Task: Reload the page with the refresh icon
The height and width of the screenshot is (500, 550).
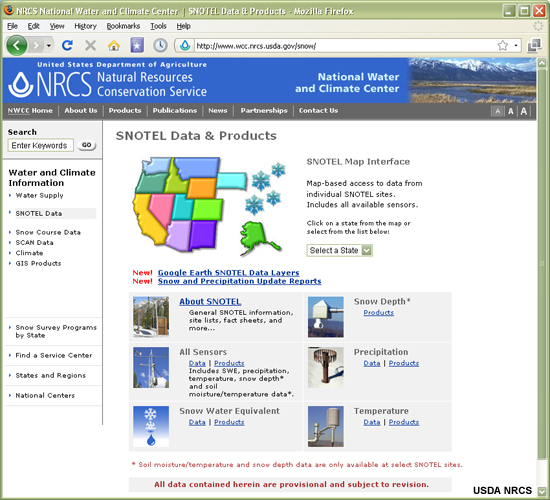Action: pyautogui.click(x=67, y=45)
